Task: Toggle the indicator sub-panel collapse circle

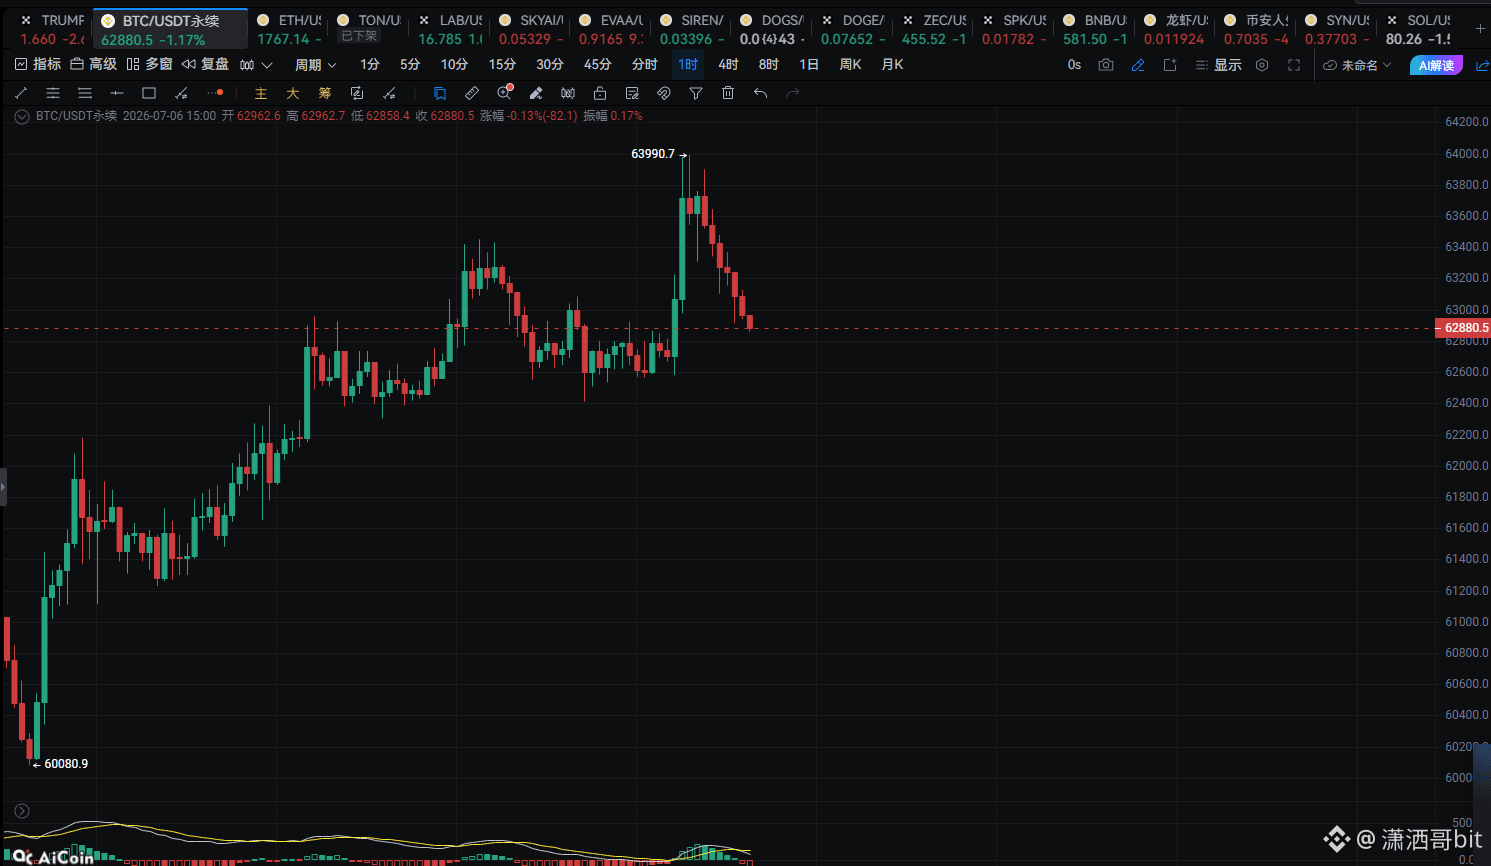Action: point(22,811)
